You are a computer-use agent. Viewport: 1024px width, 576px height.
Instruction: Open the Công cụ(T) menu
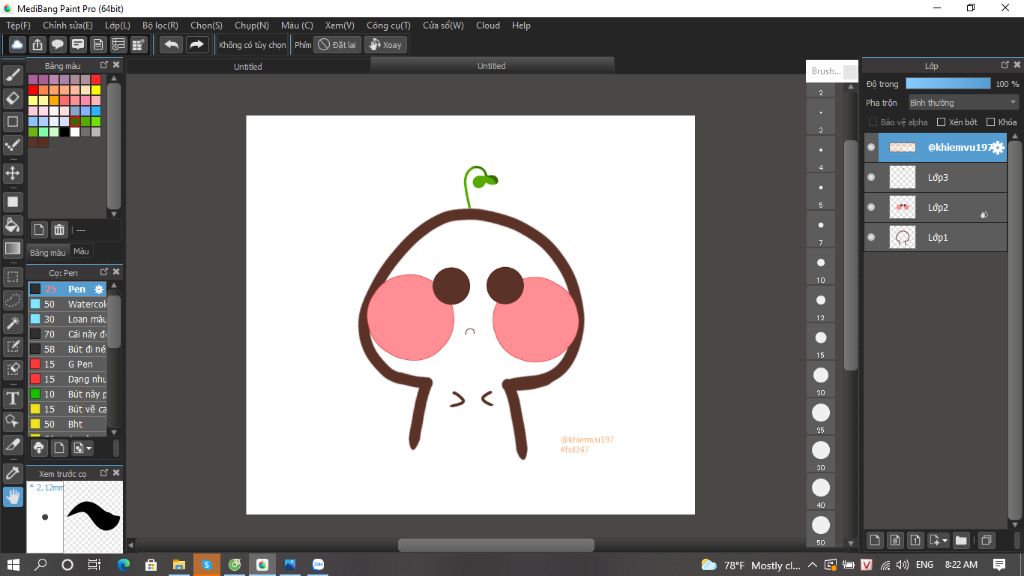coord(388,25)
